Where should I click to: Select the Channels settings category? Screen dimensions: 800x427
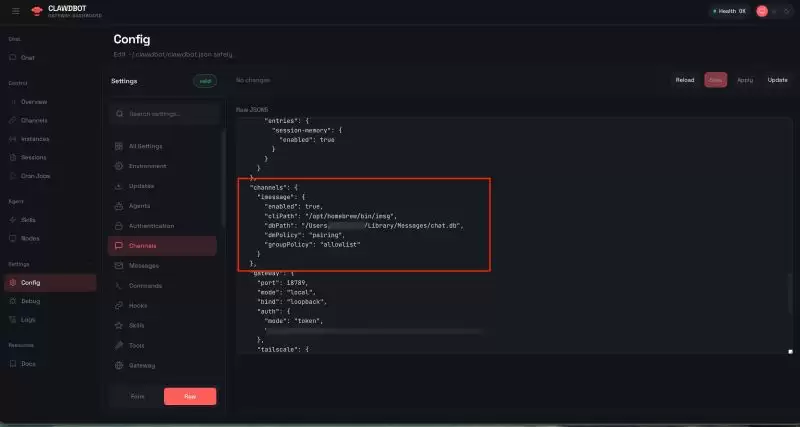[162, 246]
